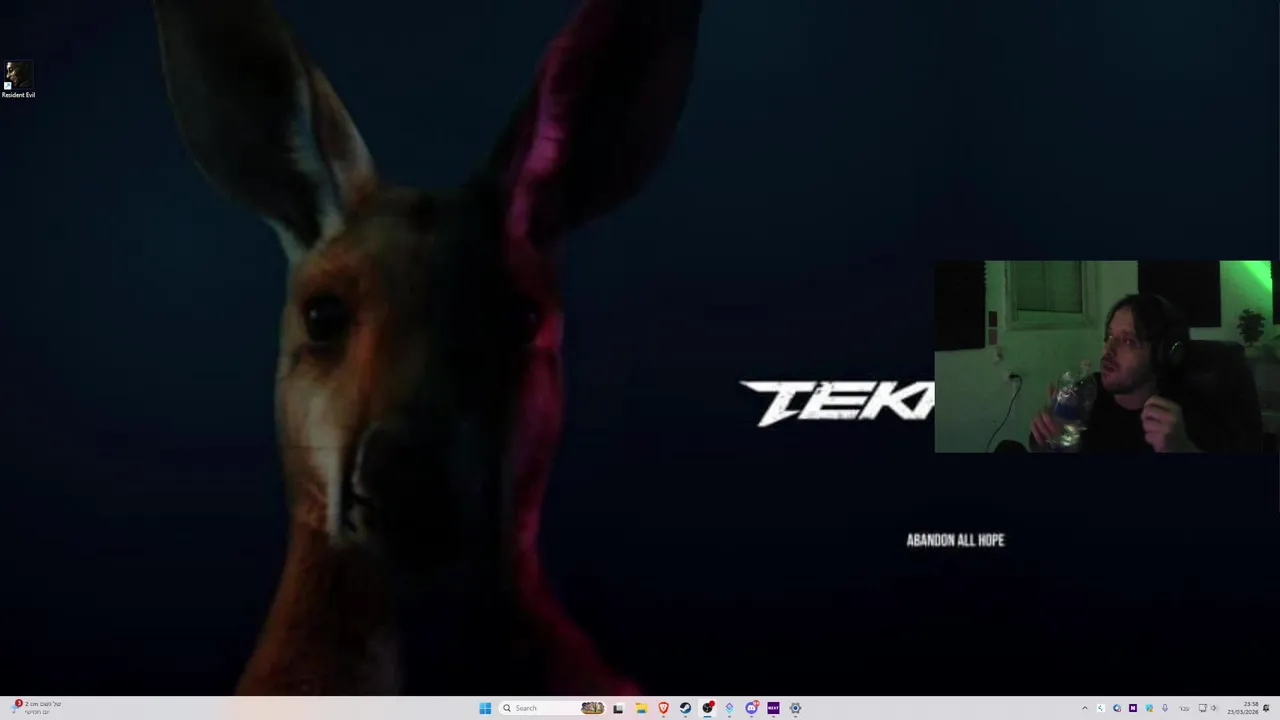1280x720 pixels.
Task: Launch the Brave browser from taskbar
Action: 663,708
